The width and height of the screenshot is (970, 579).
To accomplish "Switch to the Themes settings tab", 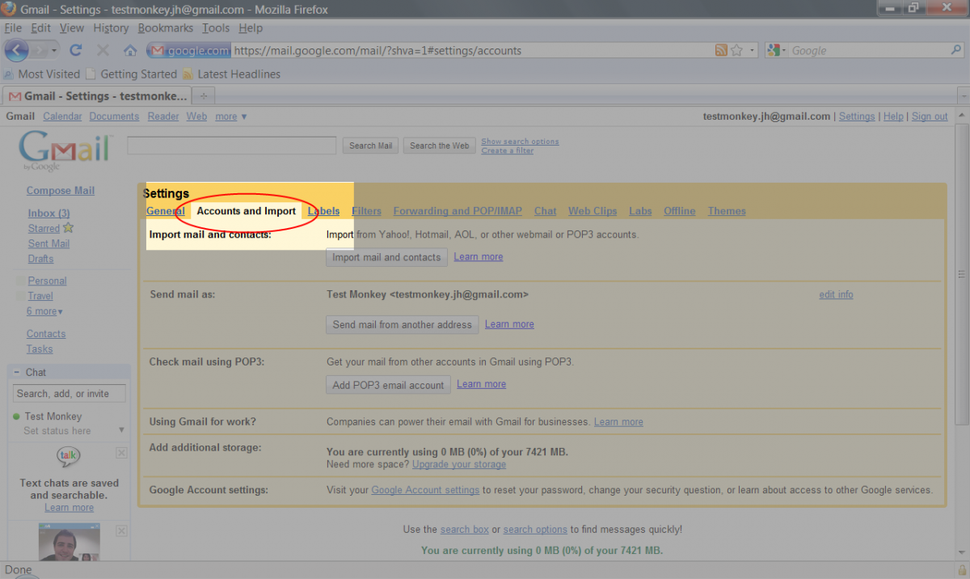I will point(726,211).
